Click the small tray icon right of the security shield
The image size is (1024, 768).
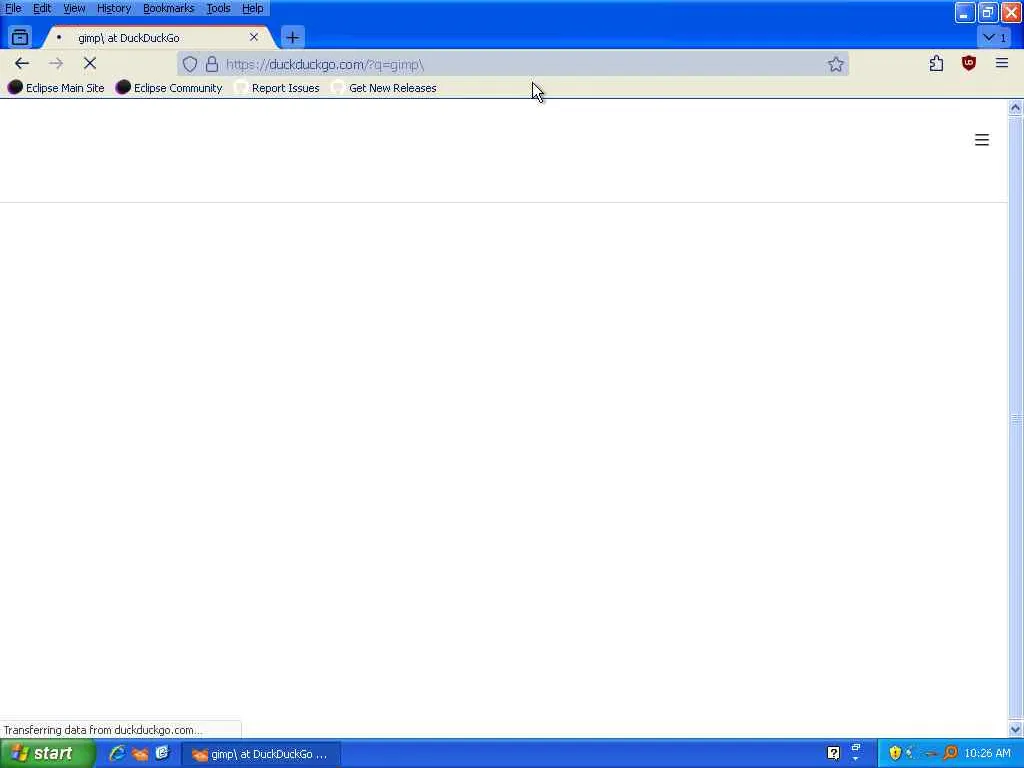[910, 753]
